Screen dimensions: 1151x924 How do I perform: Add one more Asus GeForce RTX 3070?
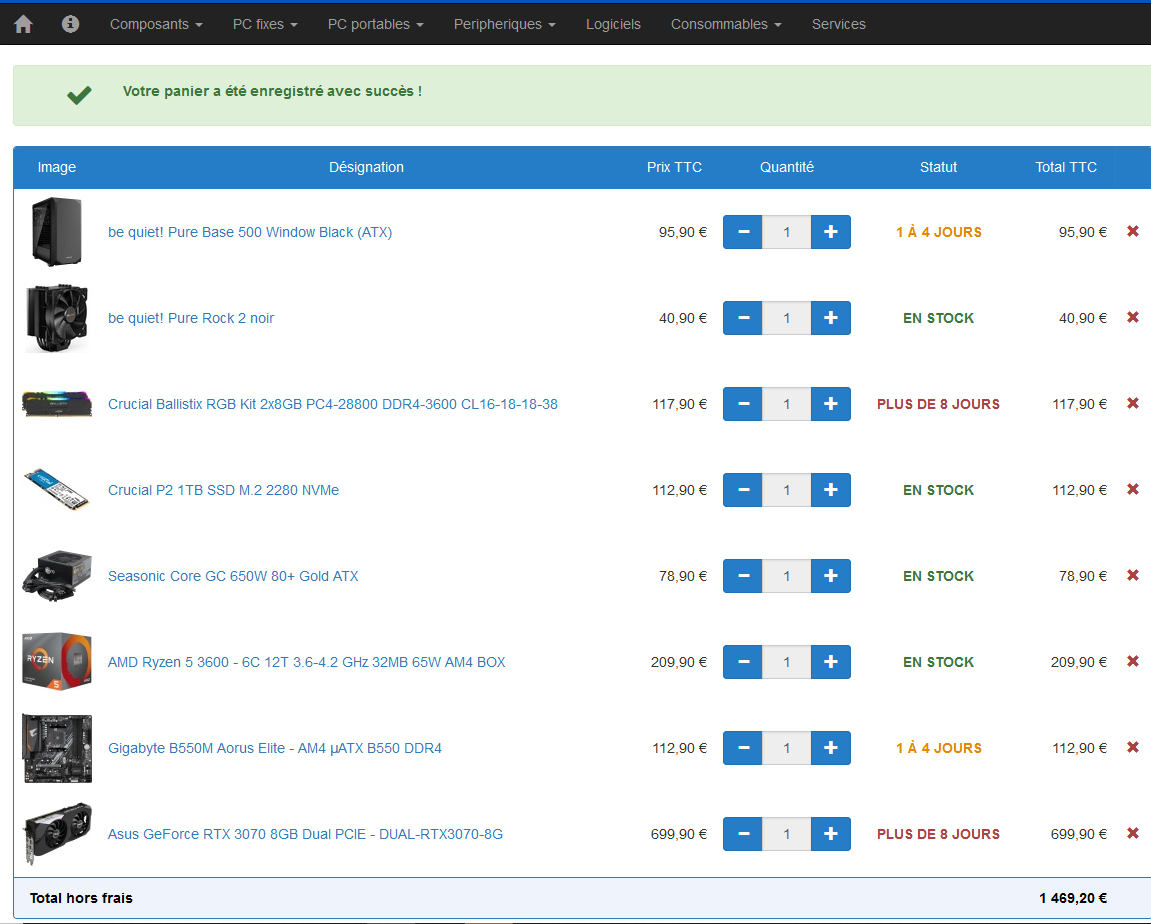coord(831,834)
